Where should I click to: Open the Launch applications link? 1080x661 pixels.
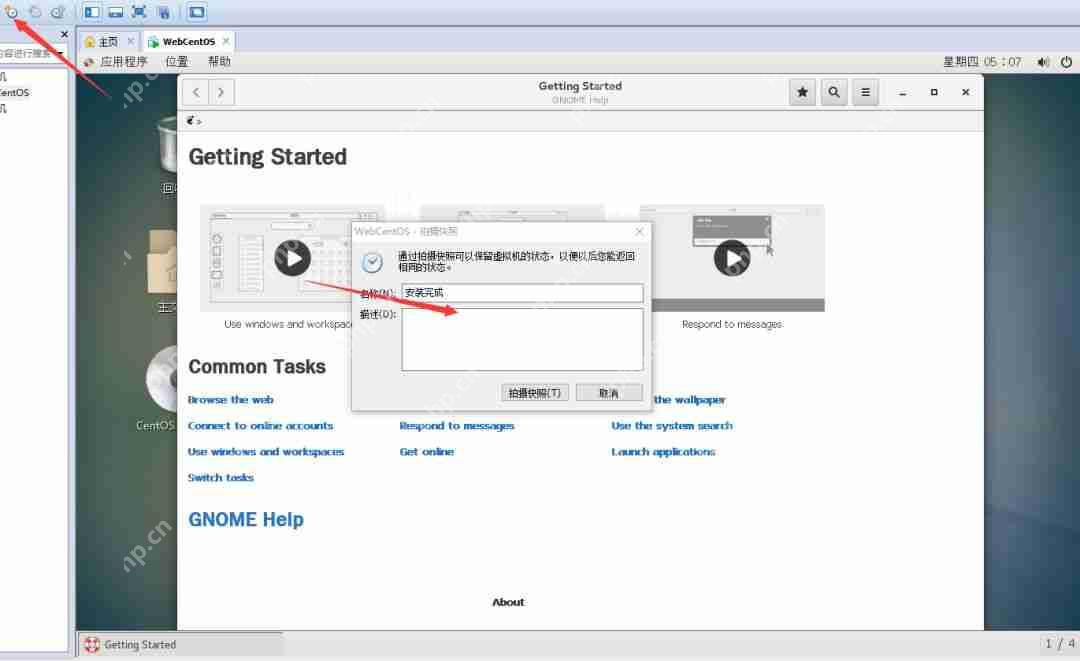point(663,452)
